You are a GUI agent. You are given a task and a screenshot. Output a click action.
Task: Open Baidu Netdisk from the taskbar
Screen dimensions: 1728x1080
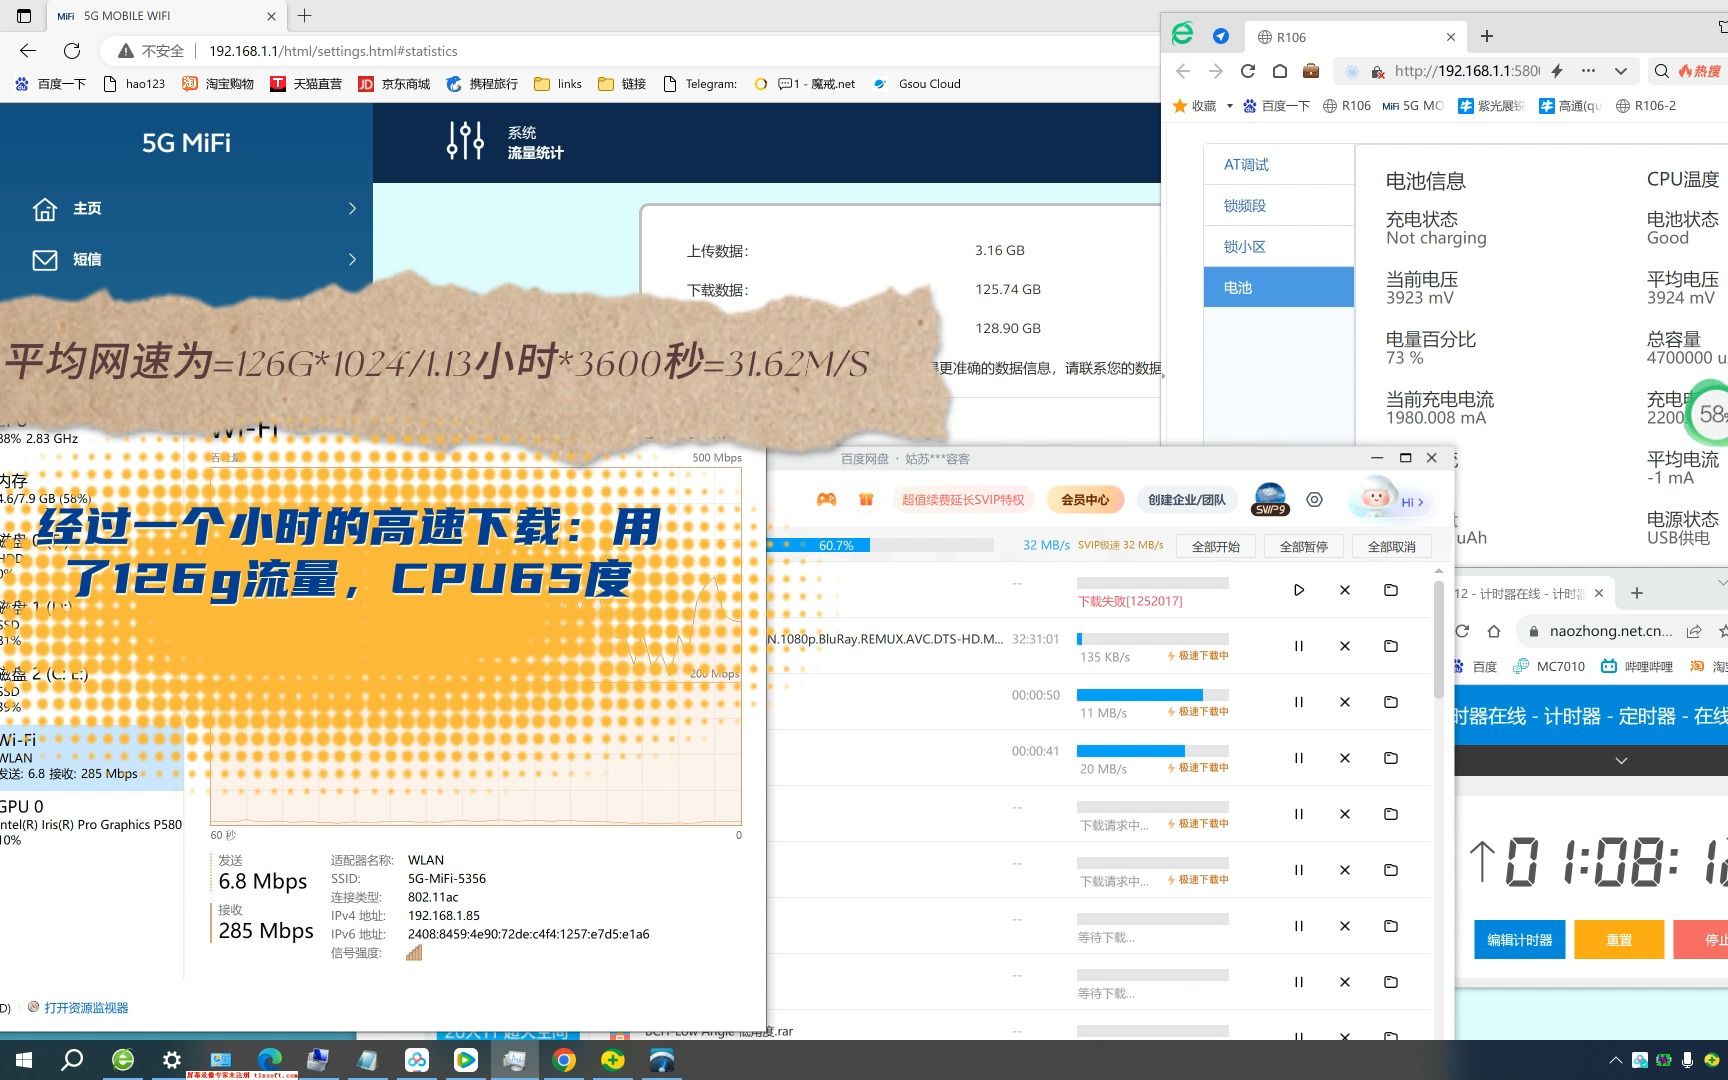point(417,1061)
